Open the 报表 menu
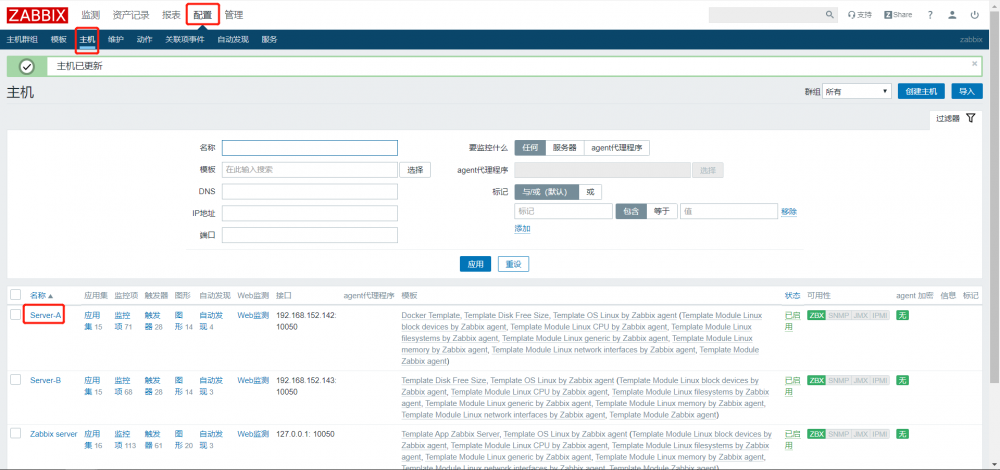1000x470 pixels. pyautogui.click(x=172, y=15)
